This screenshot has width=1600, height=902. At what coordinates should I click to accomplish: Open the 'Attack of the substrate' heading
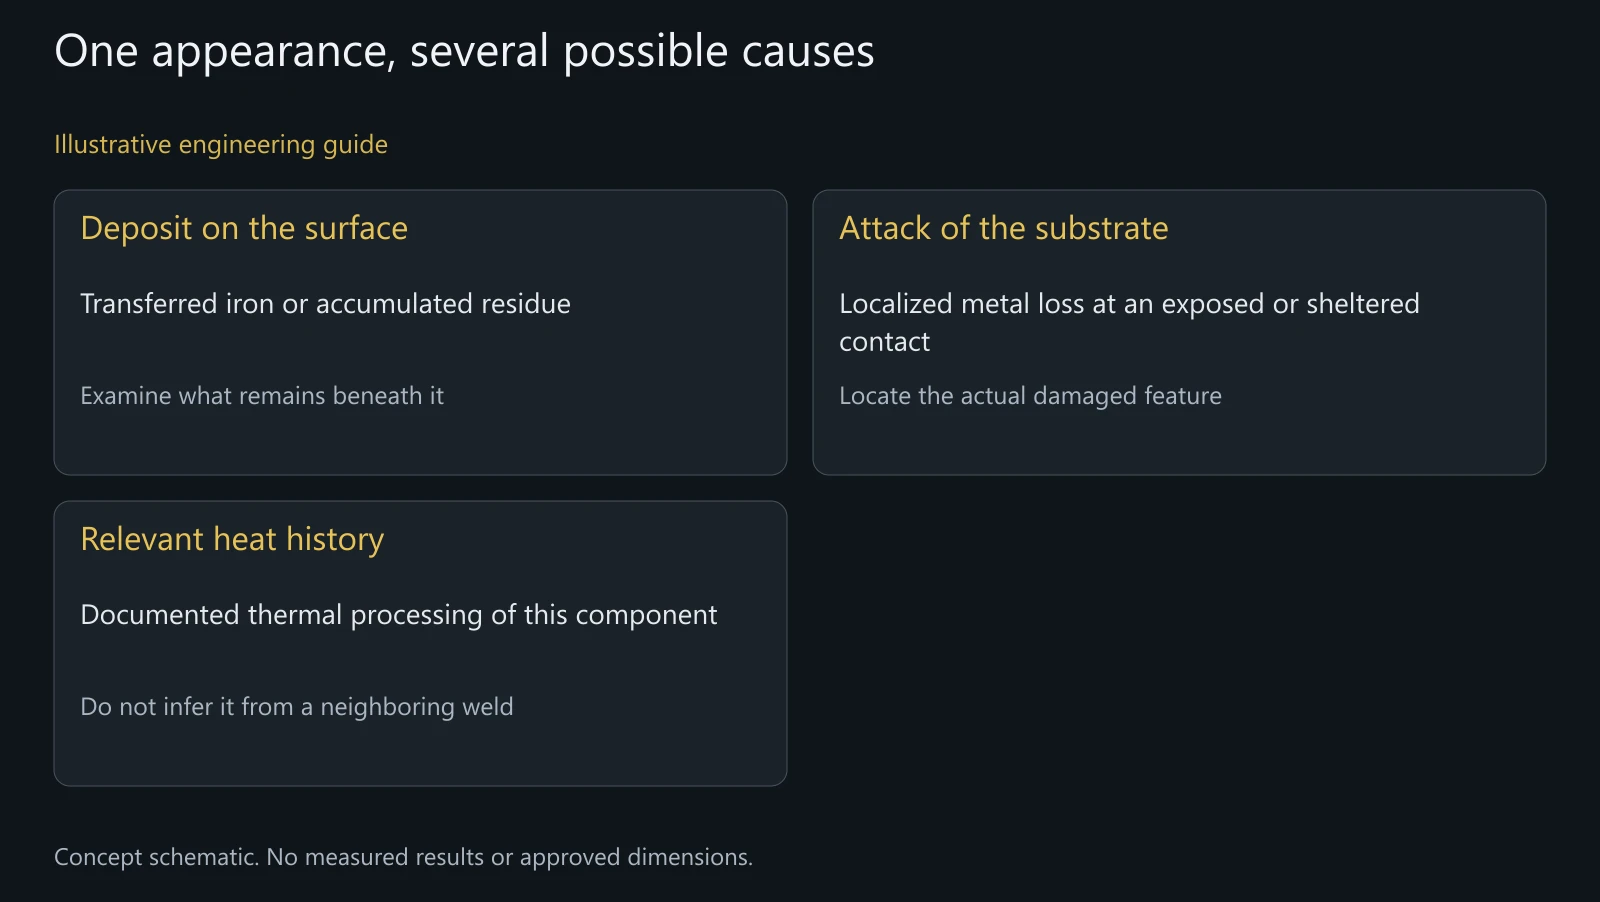1004,228
